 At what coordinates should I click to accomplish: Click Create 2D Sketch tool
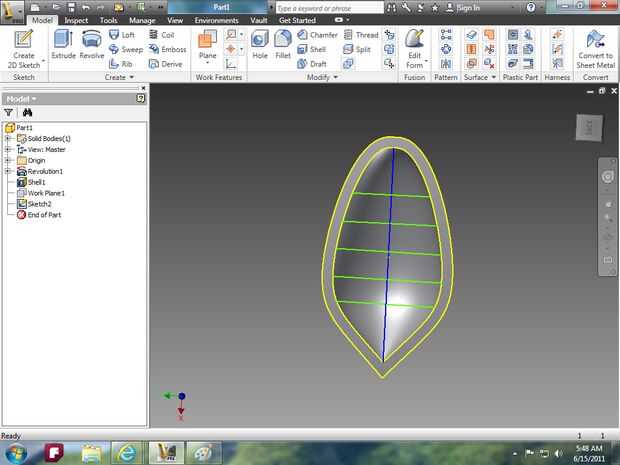pos(24,49)
